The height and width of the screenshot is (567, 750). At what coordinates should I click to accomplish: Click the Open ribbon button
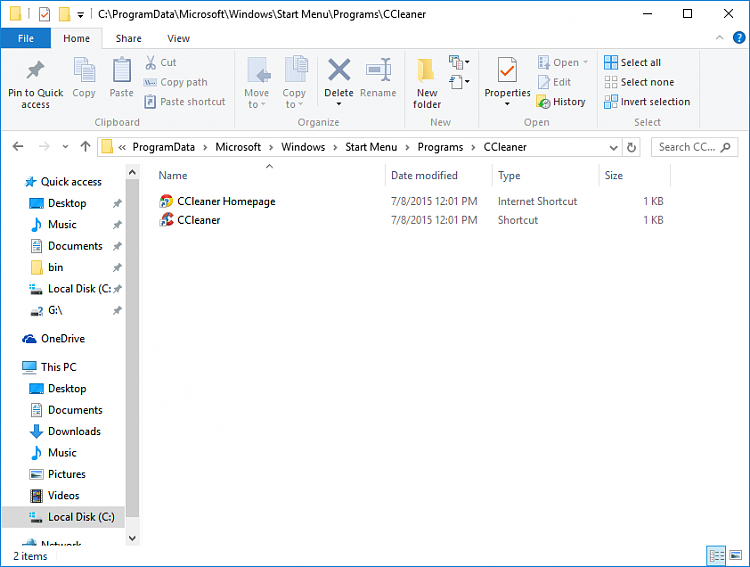click(562, 62)
